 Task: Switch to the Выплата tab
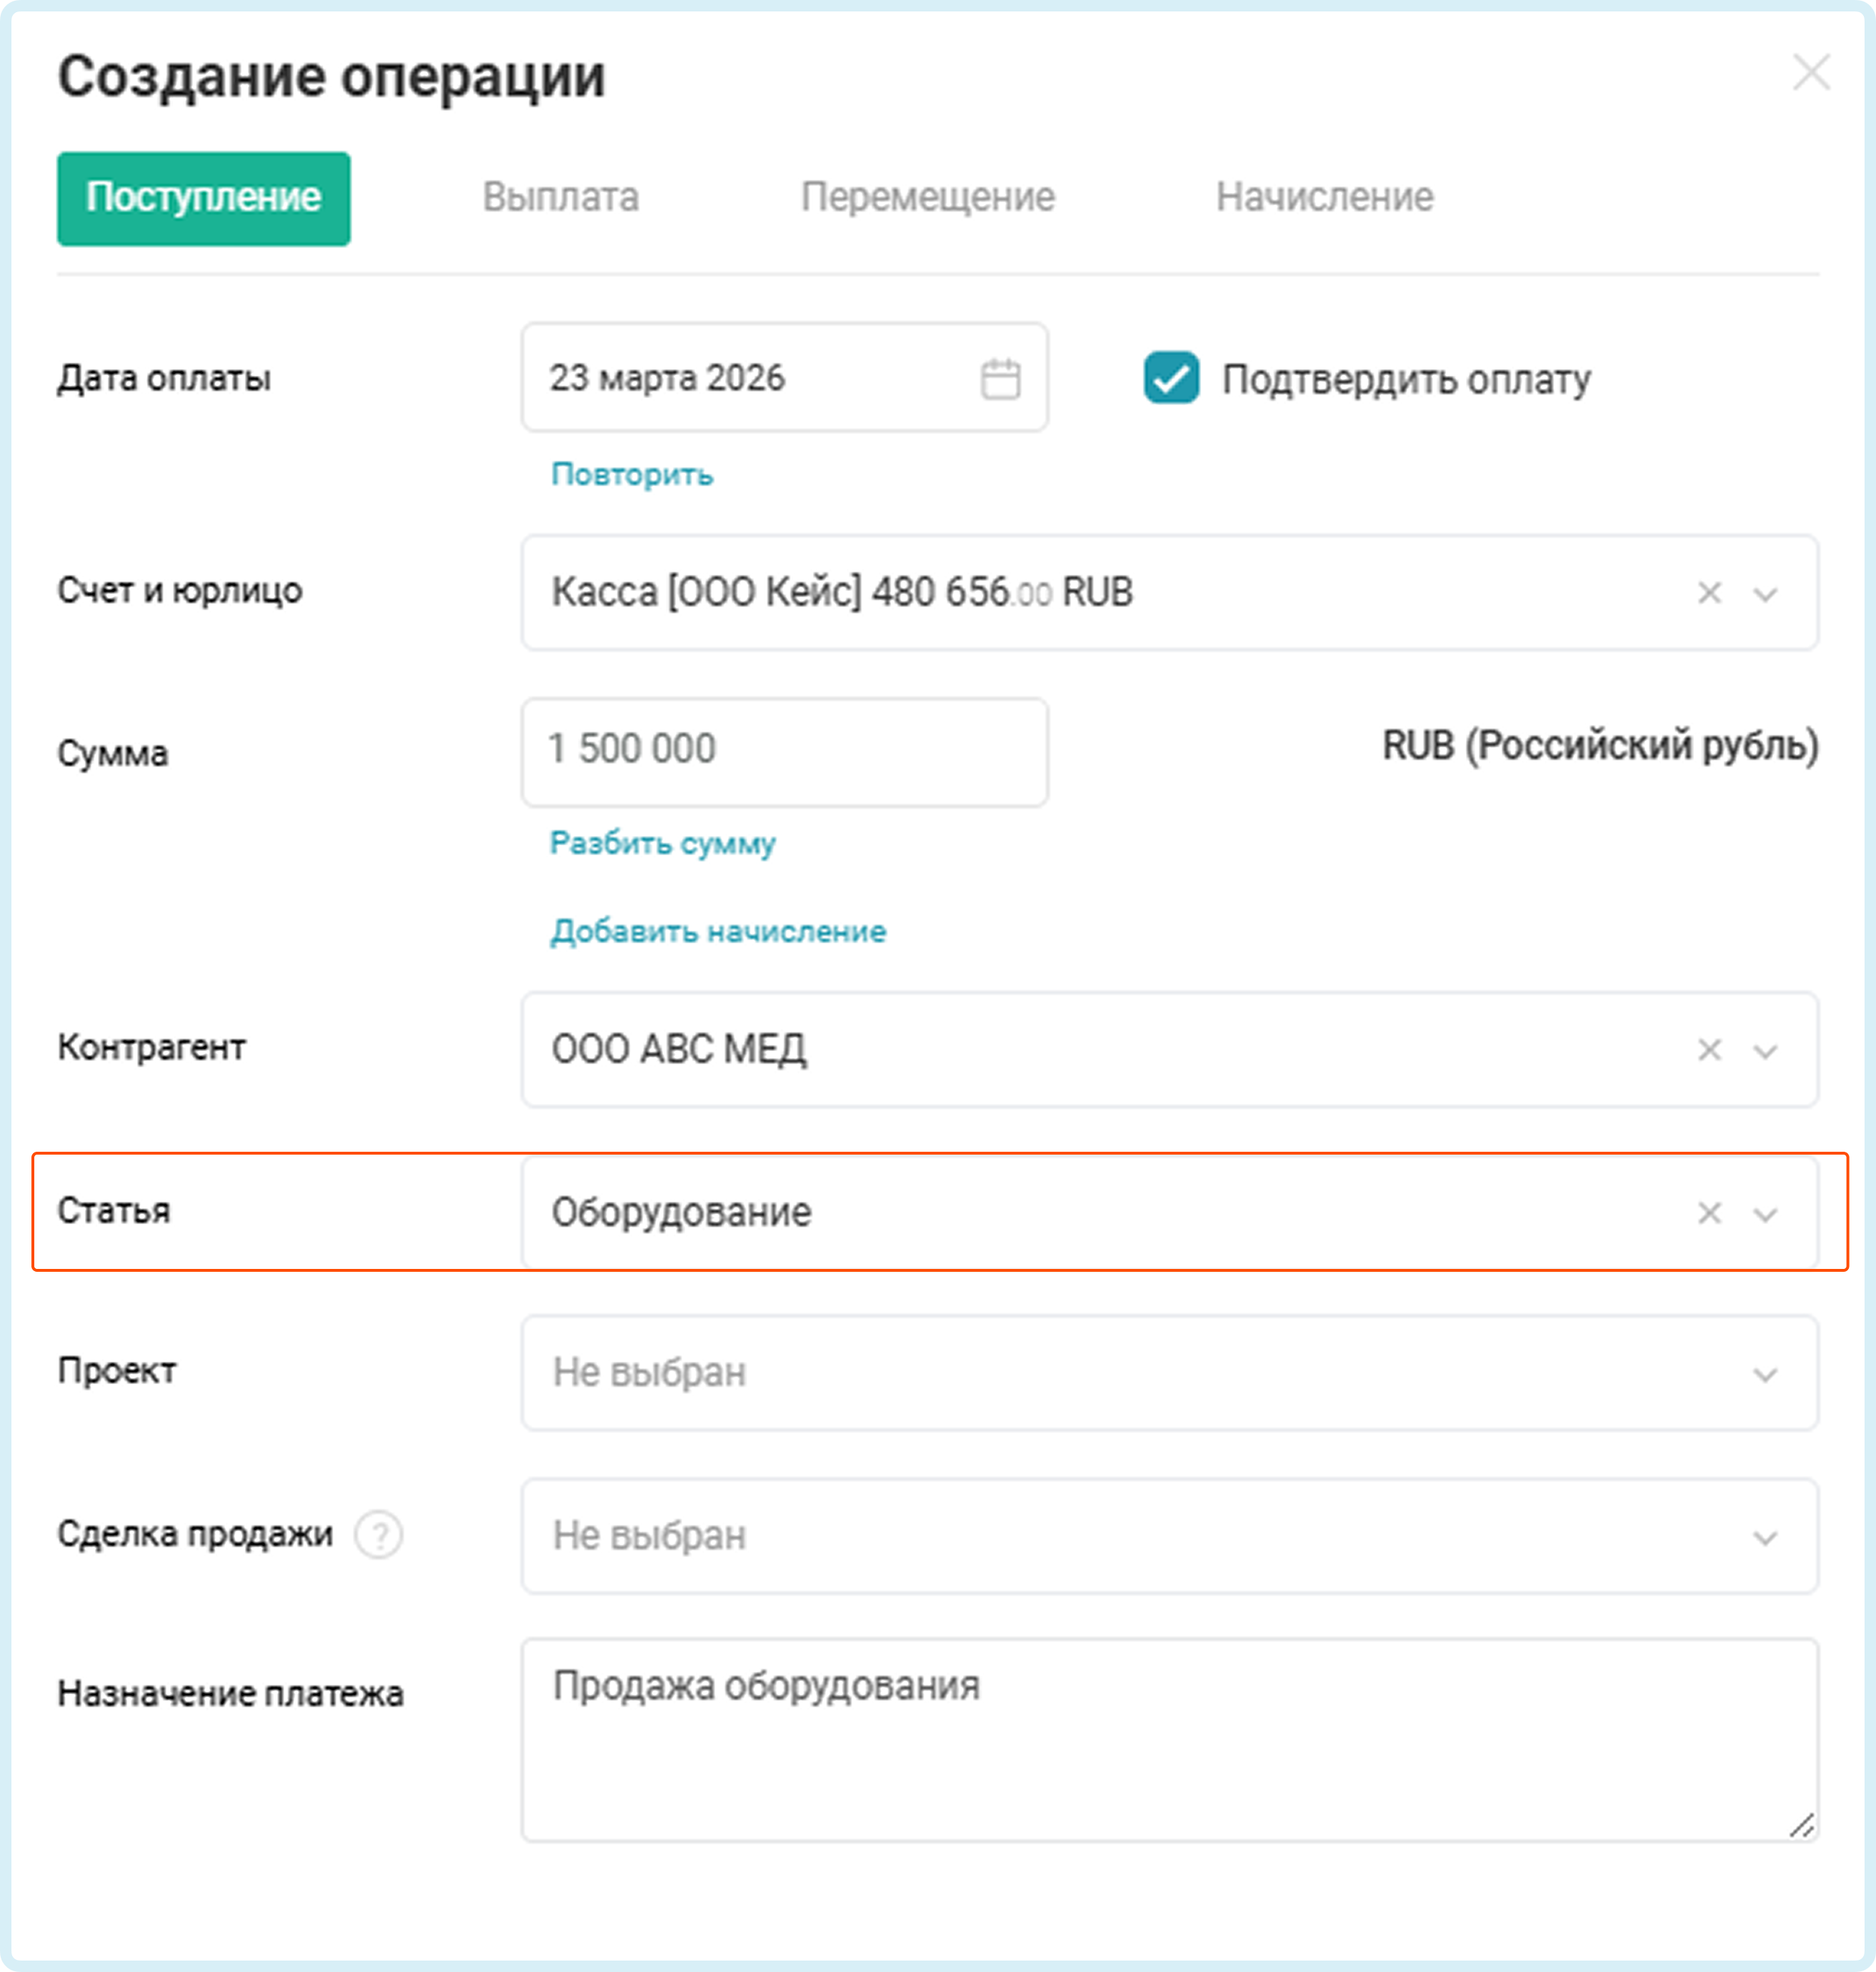(560, 198)
